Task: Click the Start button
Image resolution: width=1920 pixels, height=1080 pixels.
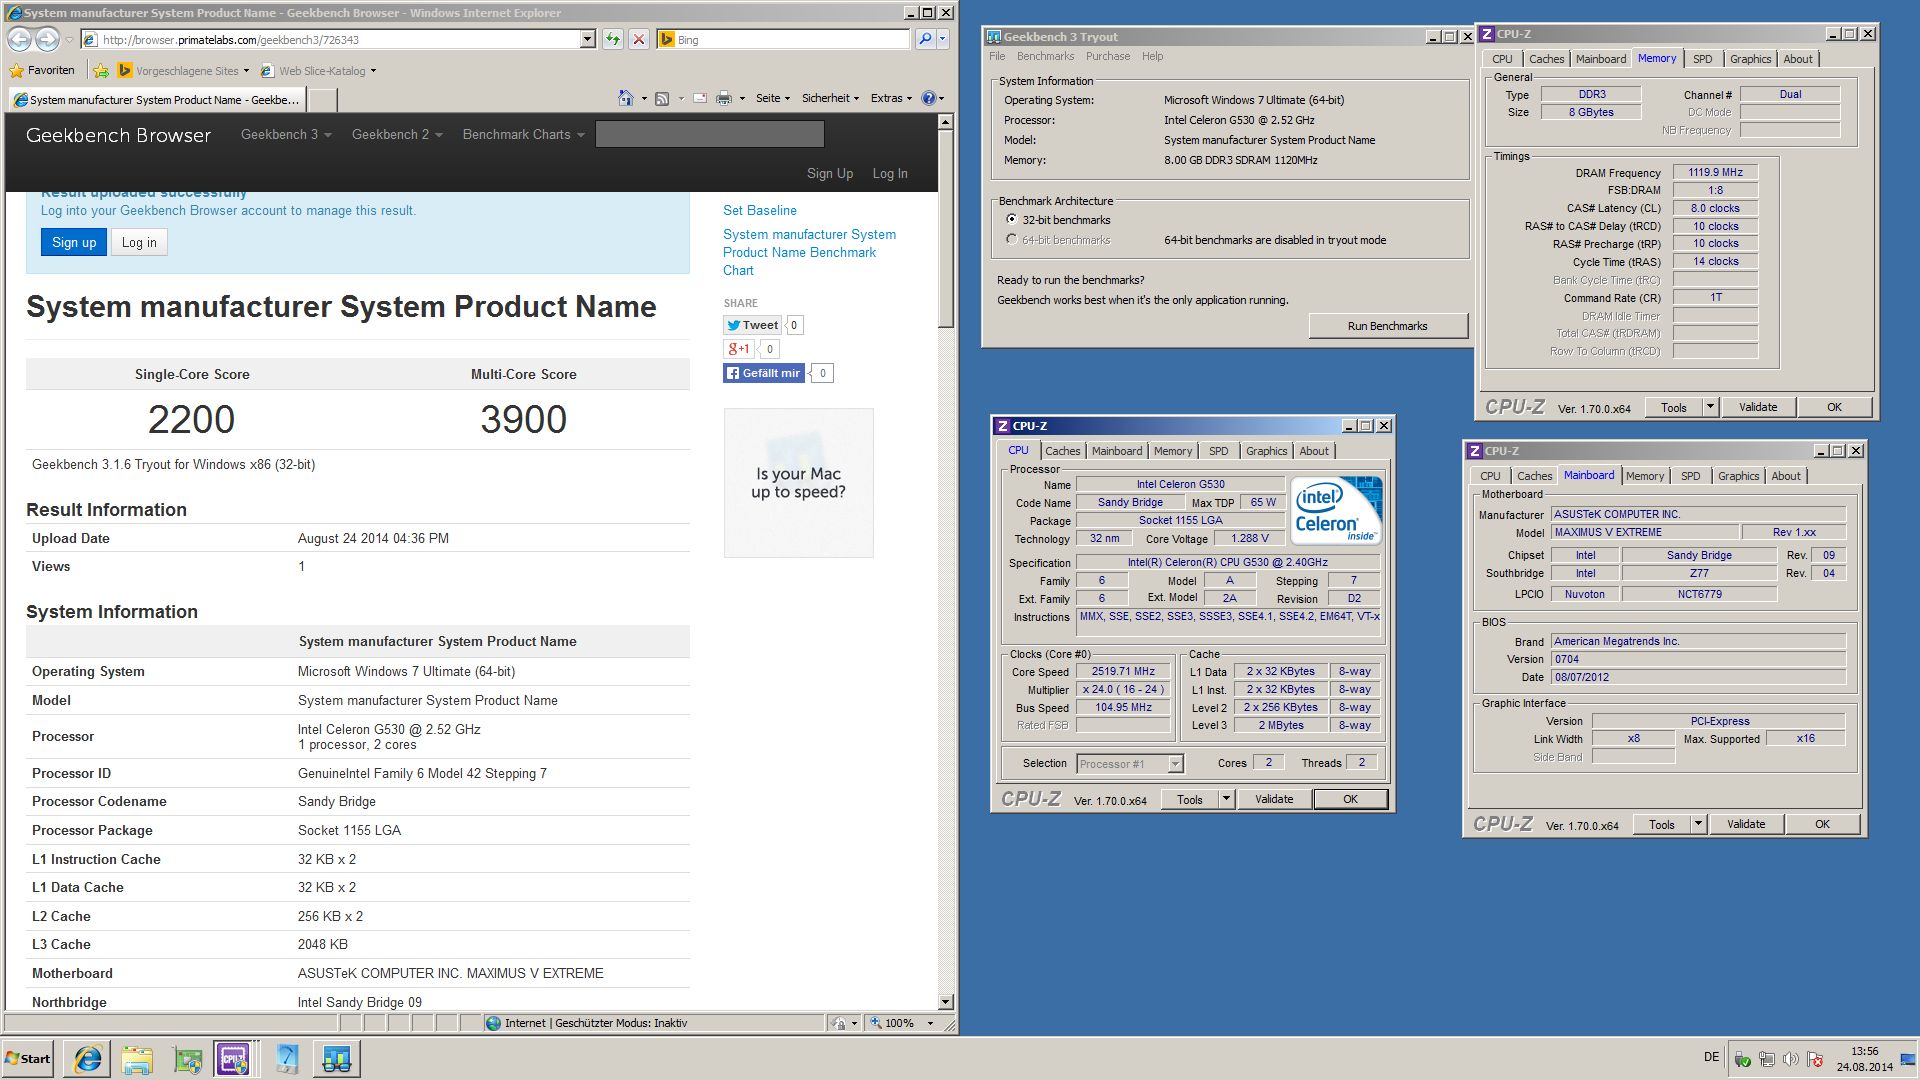Action: pyautogui.click(x=28, y=1059)
